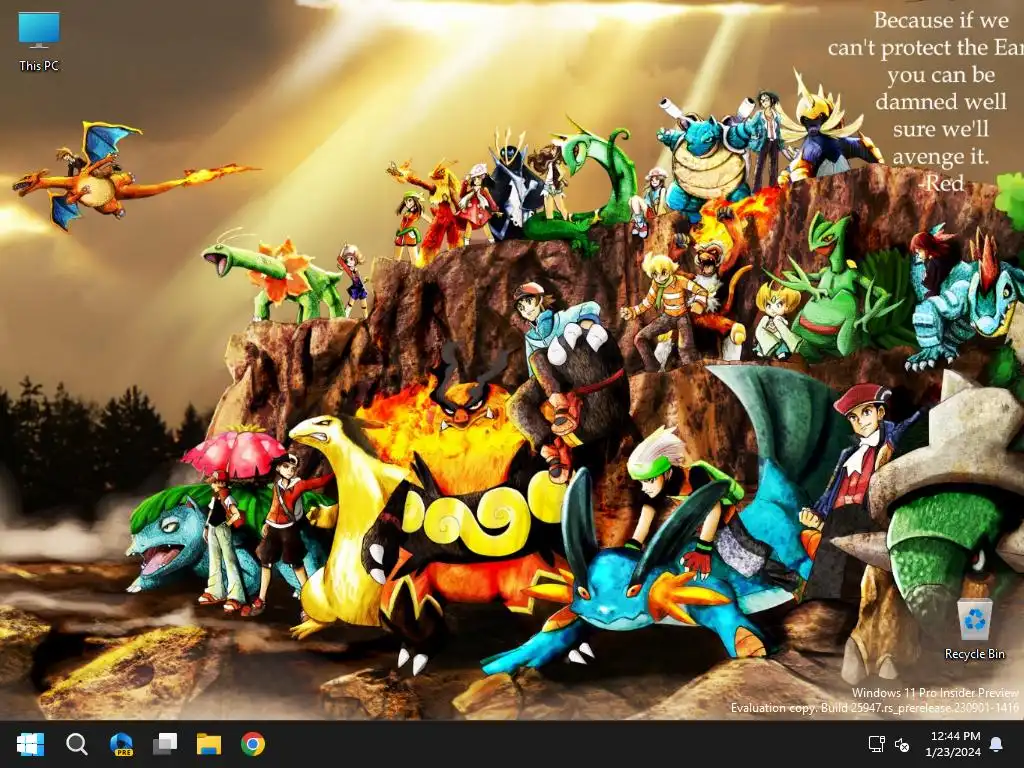Screen dimensions: 1024x768
Task: Launch Google Chrome from taskbar
Action: [253, 744]
